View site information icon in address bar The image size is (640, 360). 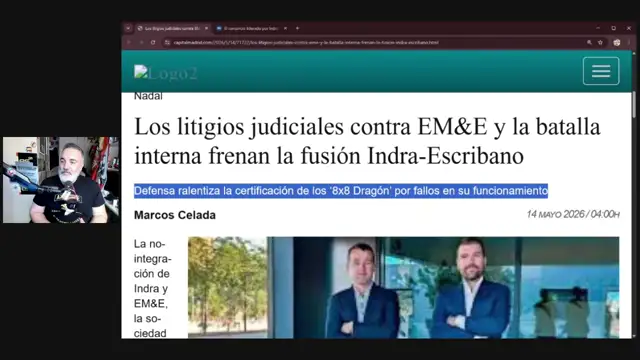(167, 42)
